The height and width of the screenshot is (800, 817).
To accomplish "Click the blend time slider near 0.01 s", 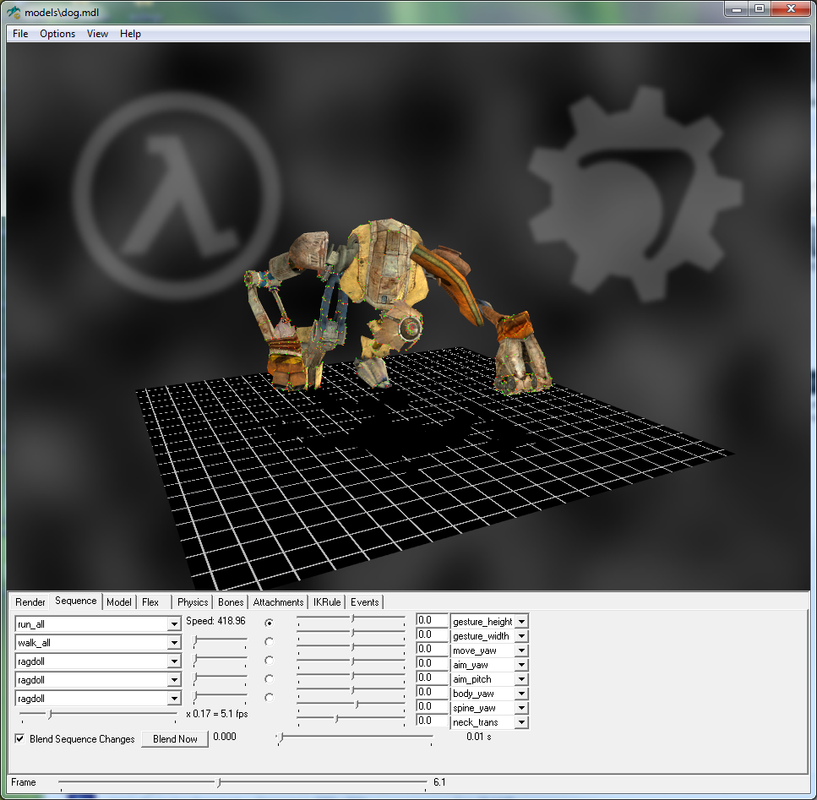I will click(355, 737).
